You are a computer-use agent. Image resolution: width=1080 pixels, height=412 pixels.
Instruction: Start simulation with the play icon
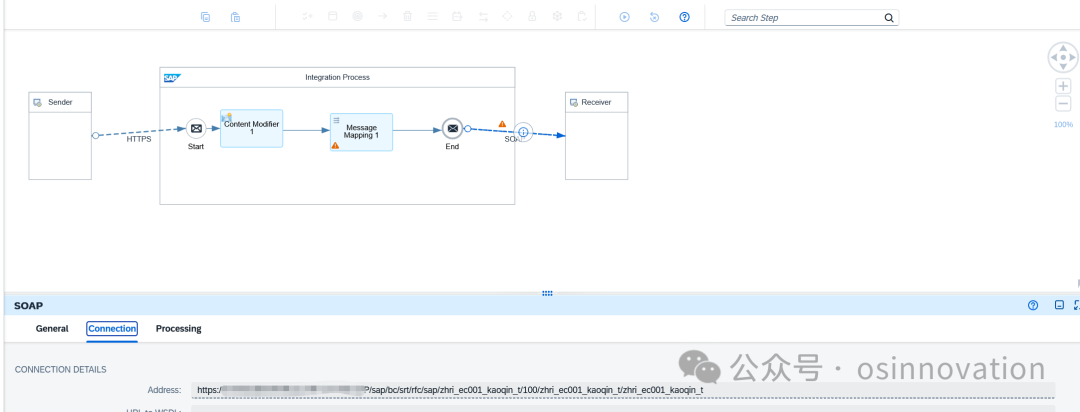click(x=625, y=17)
